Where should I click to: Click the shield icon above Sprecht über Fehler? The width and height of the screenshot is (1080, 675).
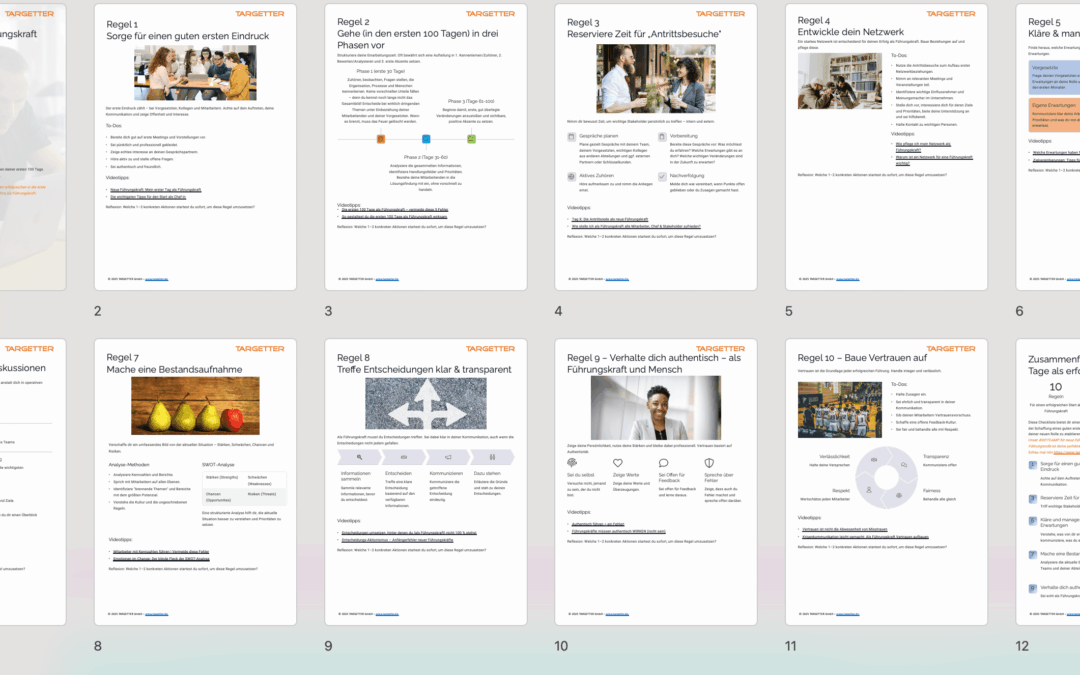tap(709, 463)
